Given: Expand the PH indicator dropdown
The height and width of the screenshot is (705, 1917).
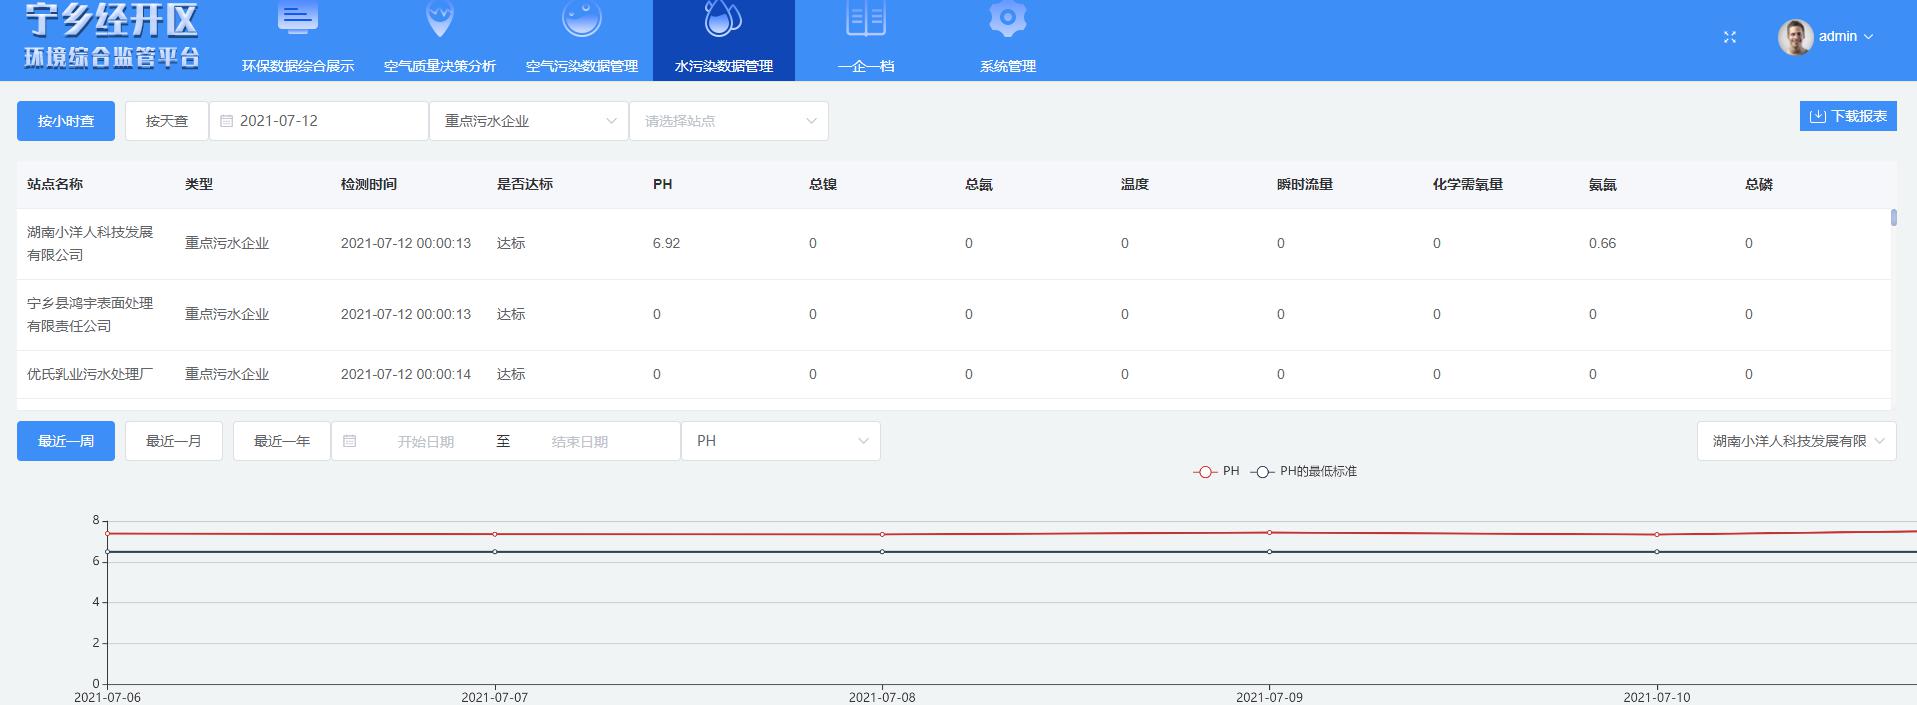Looking at the screenshot, I should tap(780, 441).
